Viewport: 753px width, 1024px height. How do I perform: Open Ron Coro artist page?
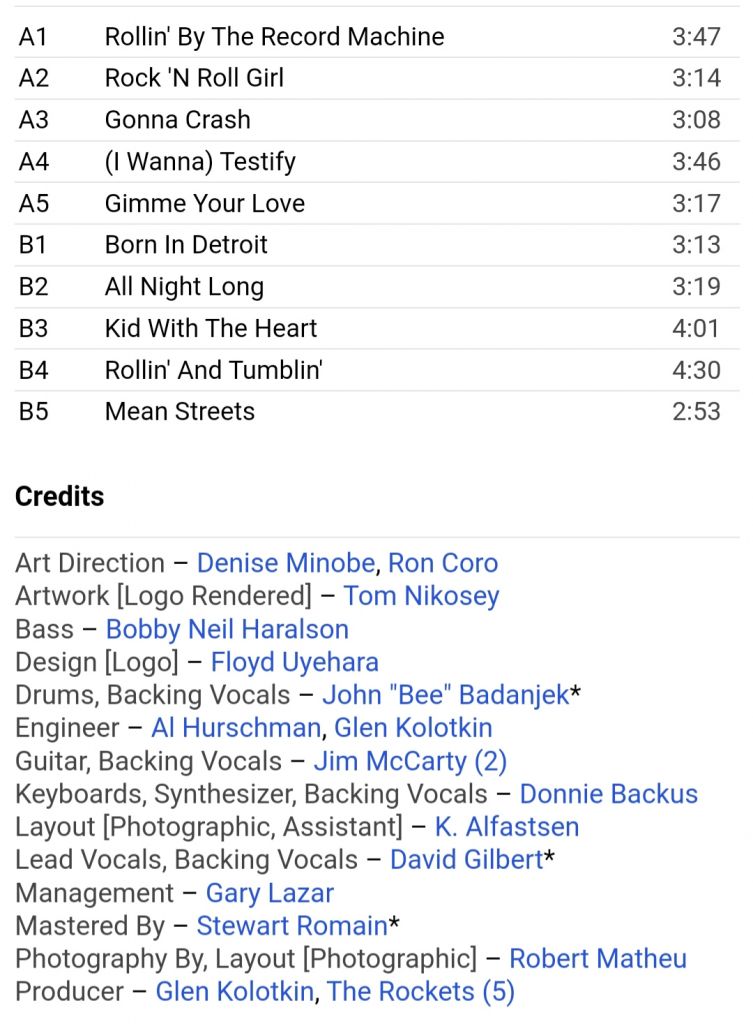point(443,563)
